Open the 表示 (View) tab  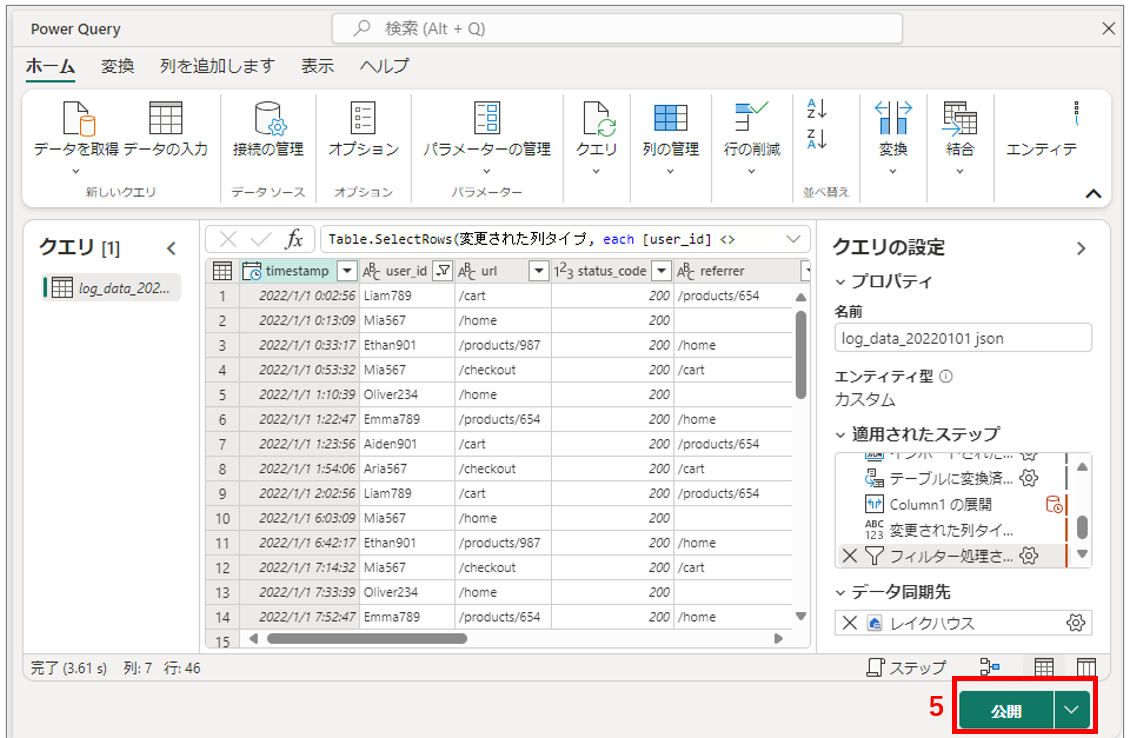click(x=318, y=66)
